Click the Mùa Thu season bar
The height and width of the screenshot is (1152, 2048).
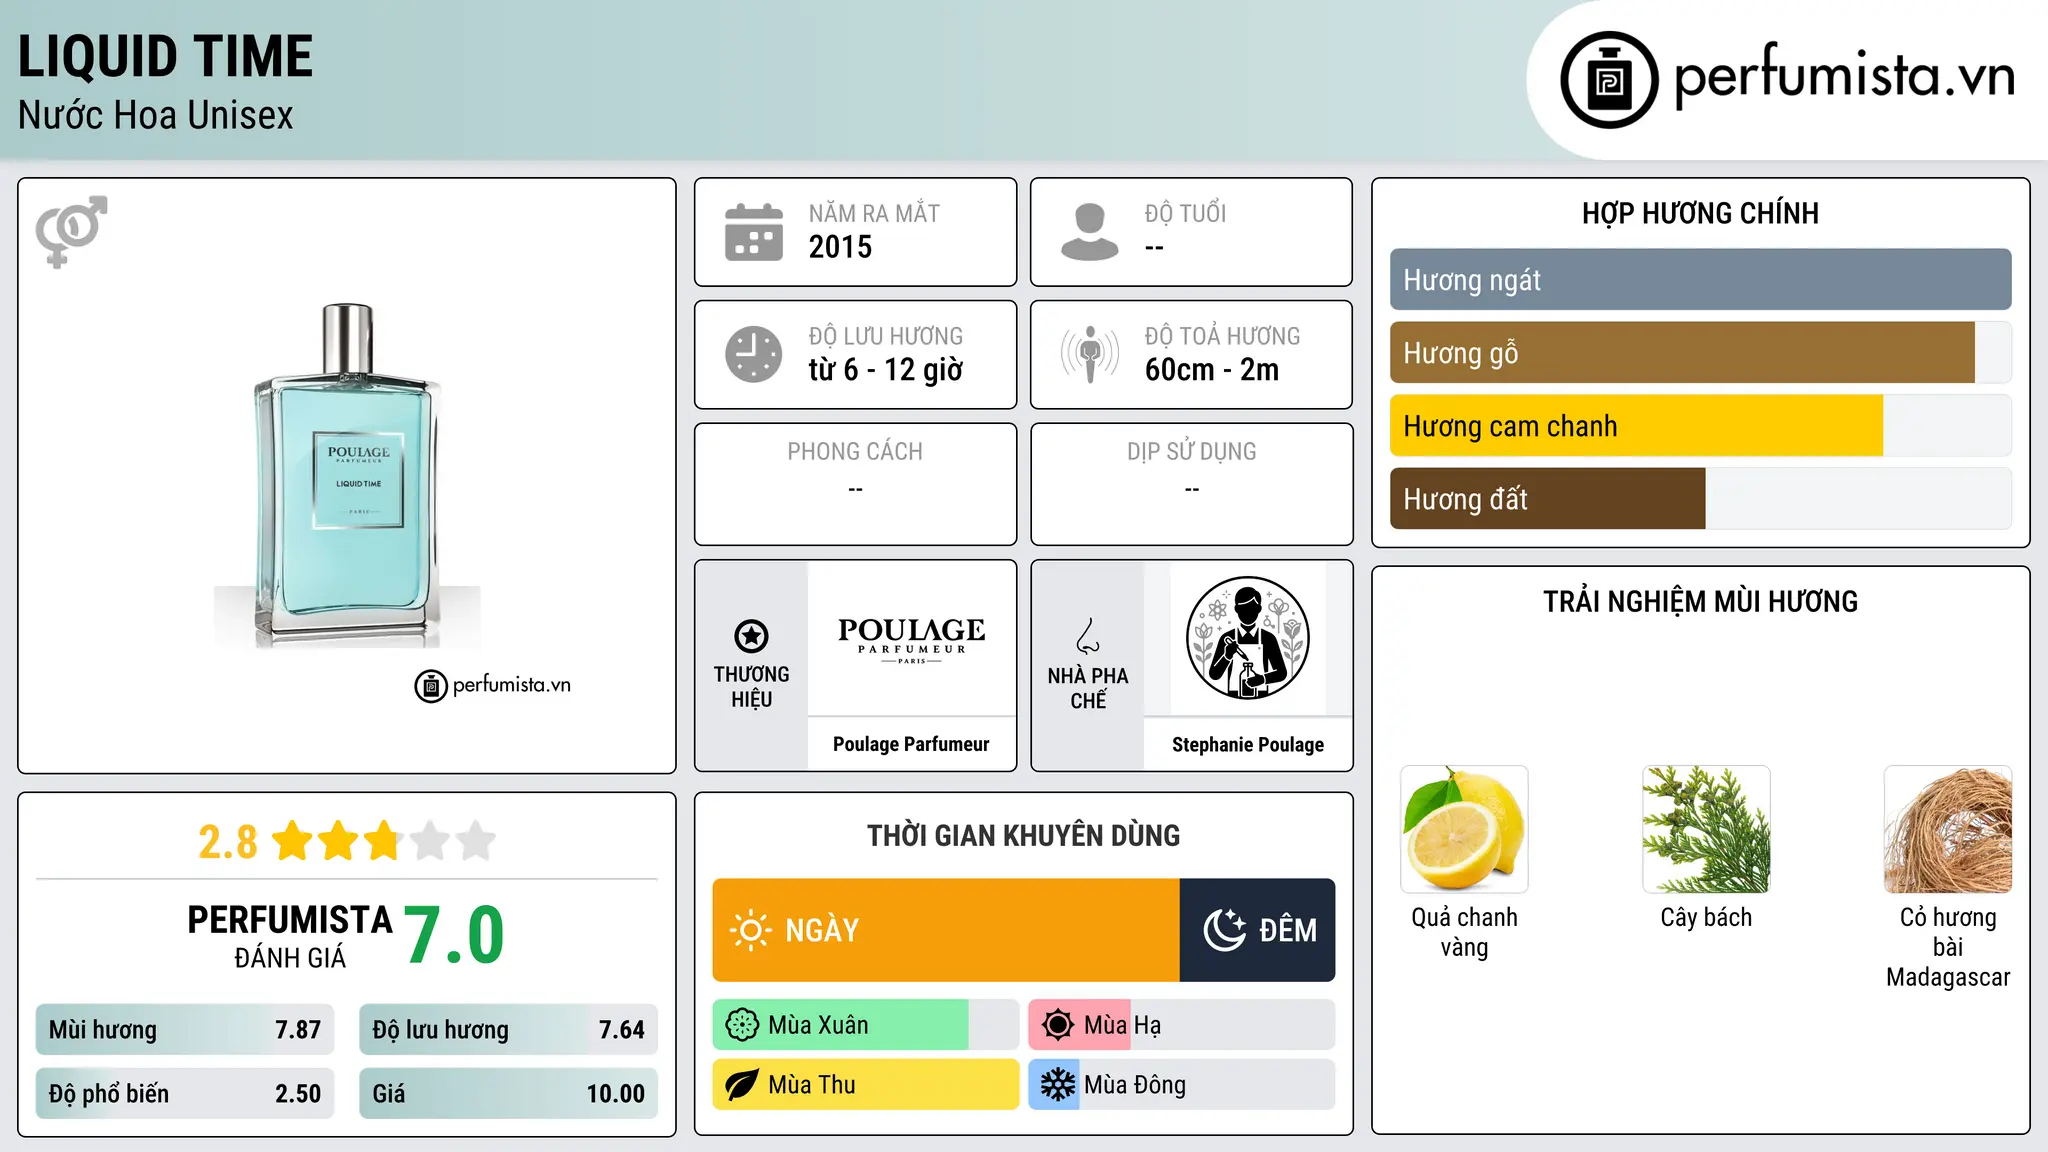point(866,1085)
